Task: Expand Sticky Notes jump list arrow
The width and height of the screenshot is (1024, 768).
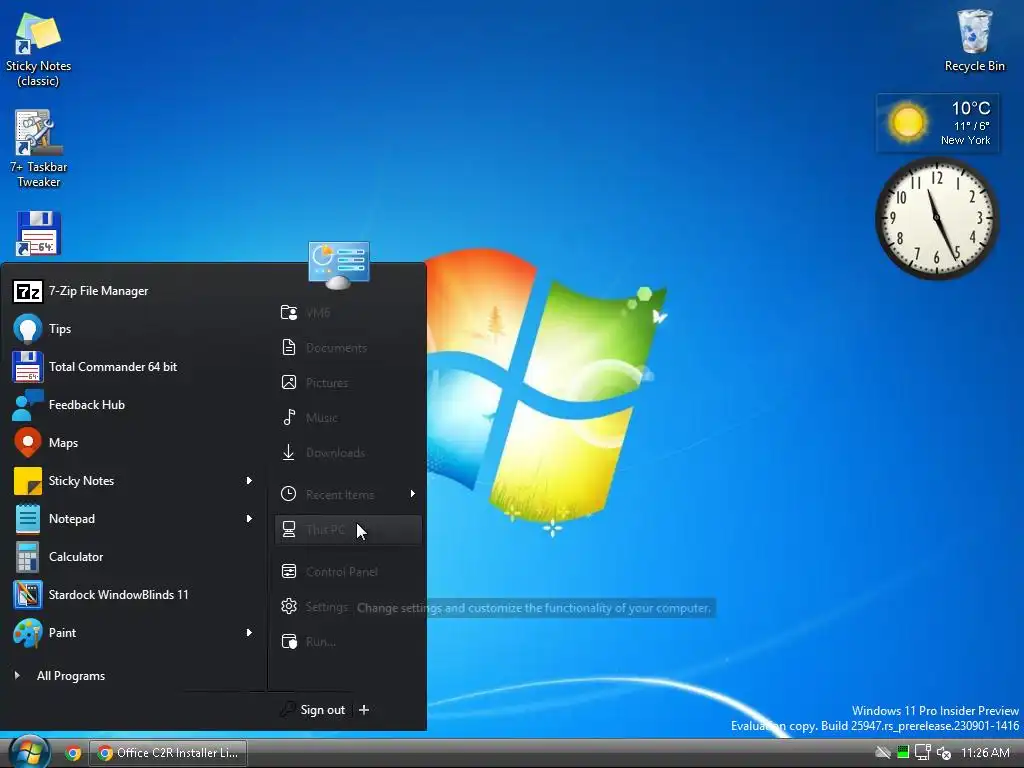Action: click(x=249, y=481)
